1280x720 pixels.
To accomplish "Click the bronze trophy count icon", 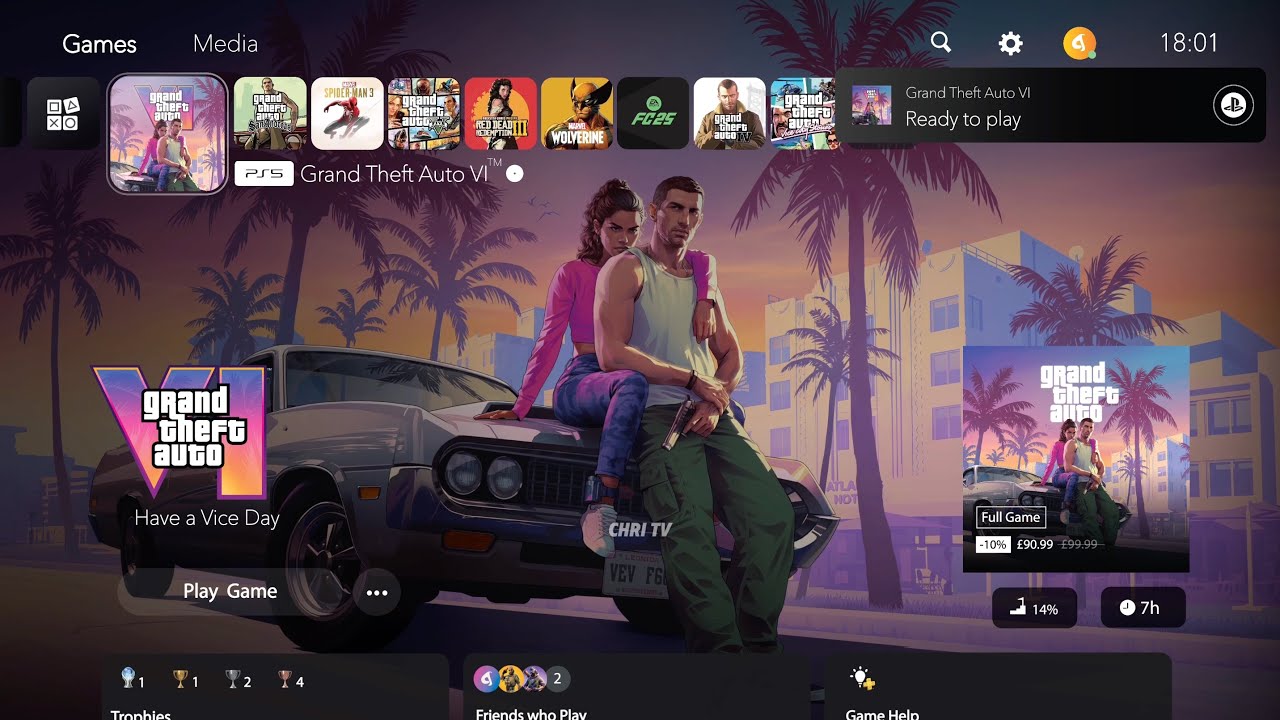I will (285, 679).
